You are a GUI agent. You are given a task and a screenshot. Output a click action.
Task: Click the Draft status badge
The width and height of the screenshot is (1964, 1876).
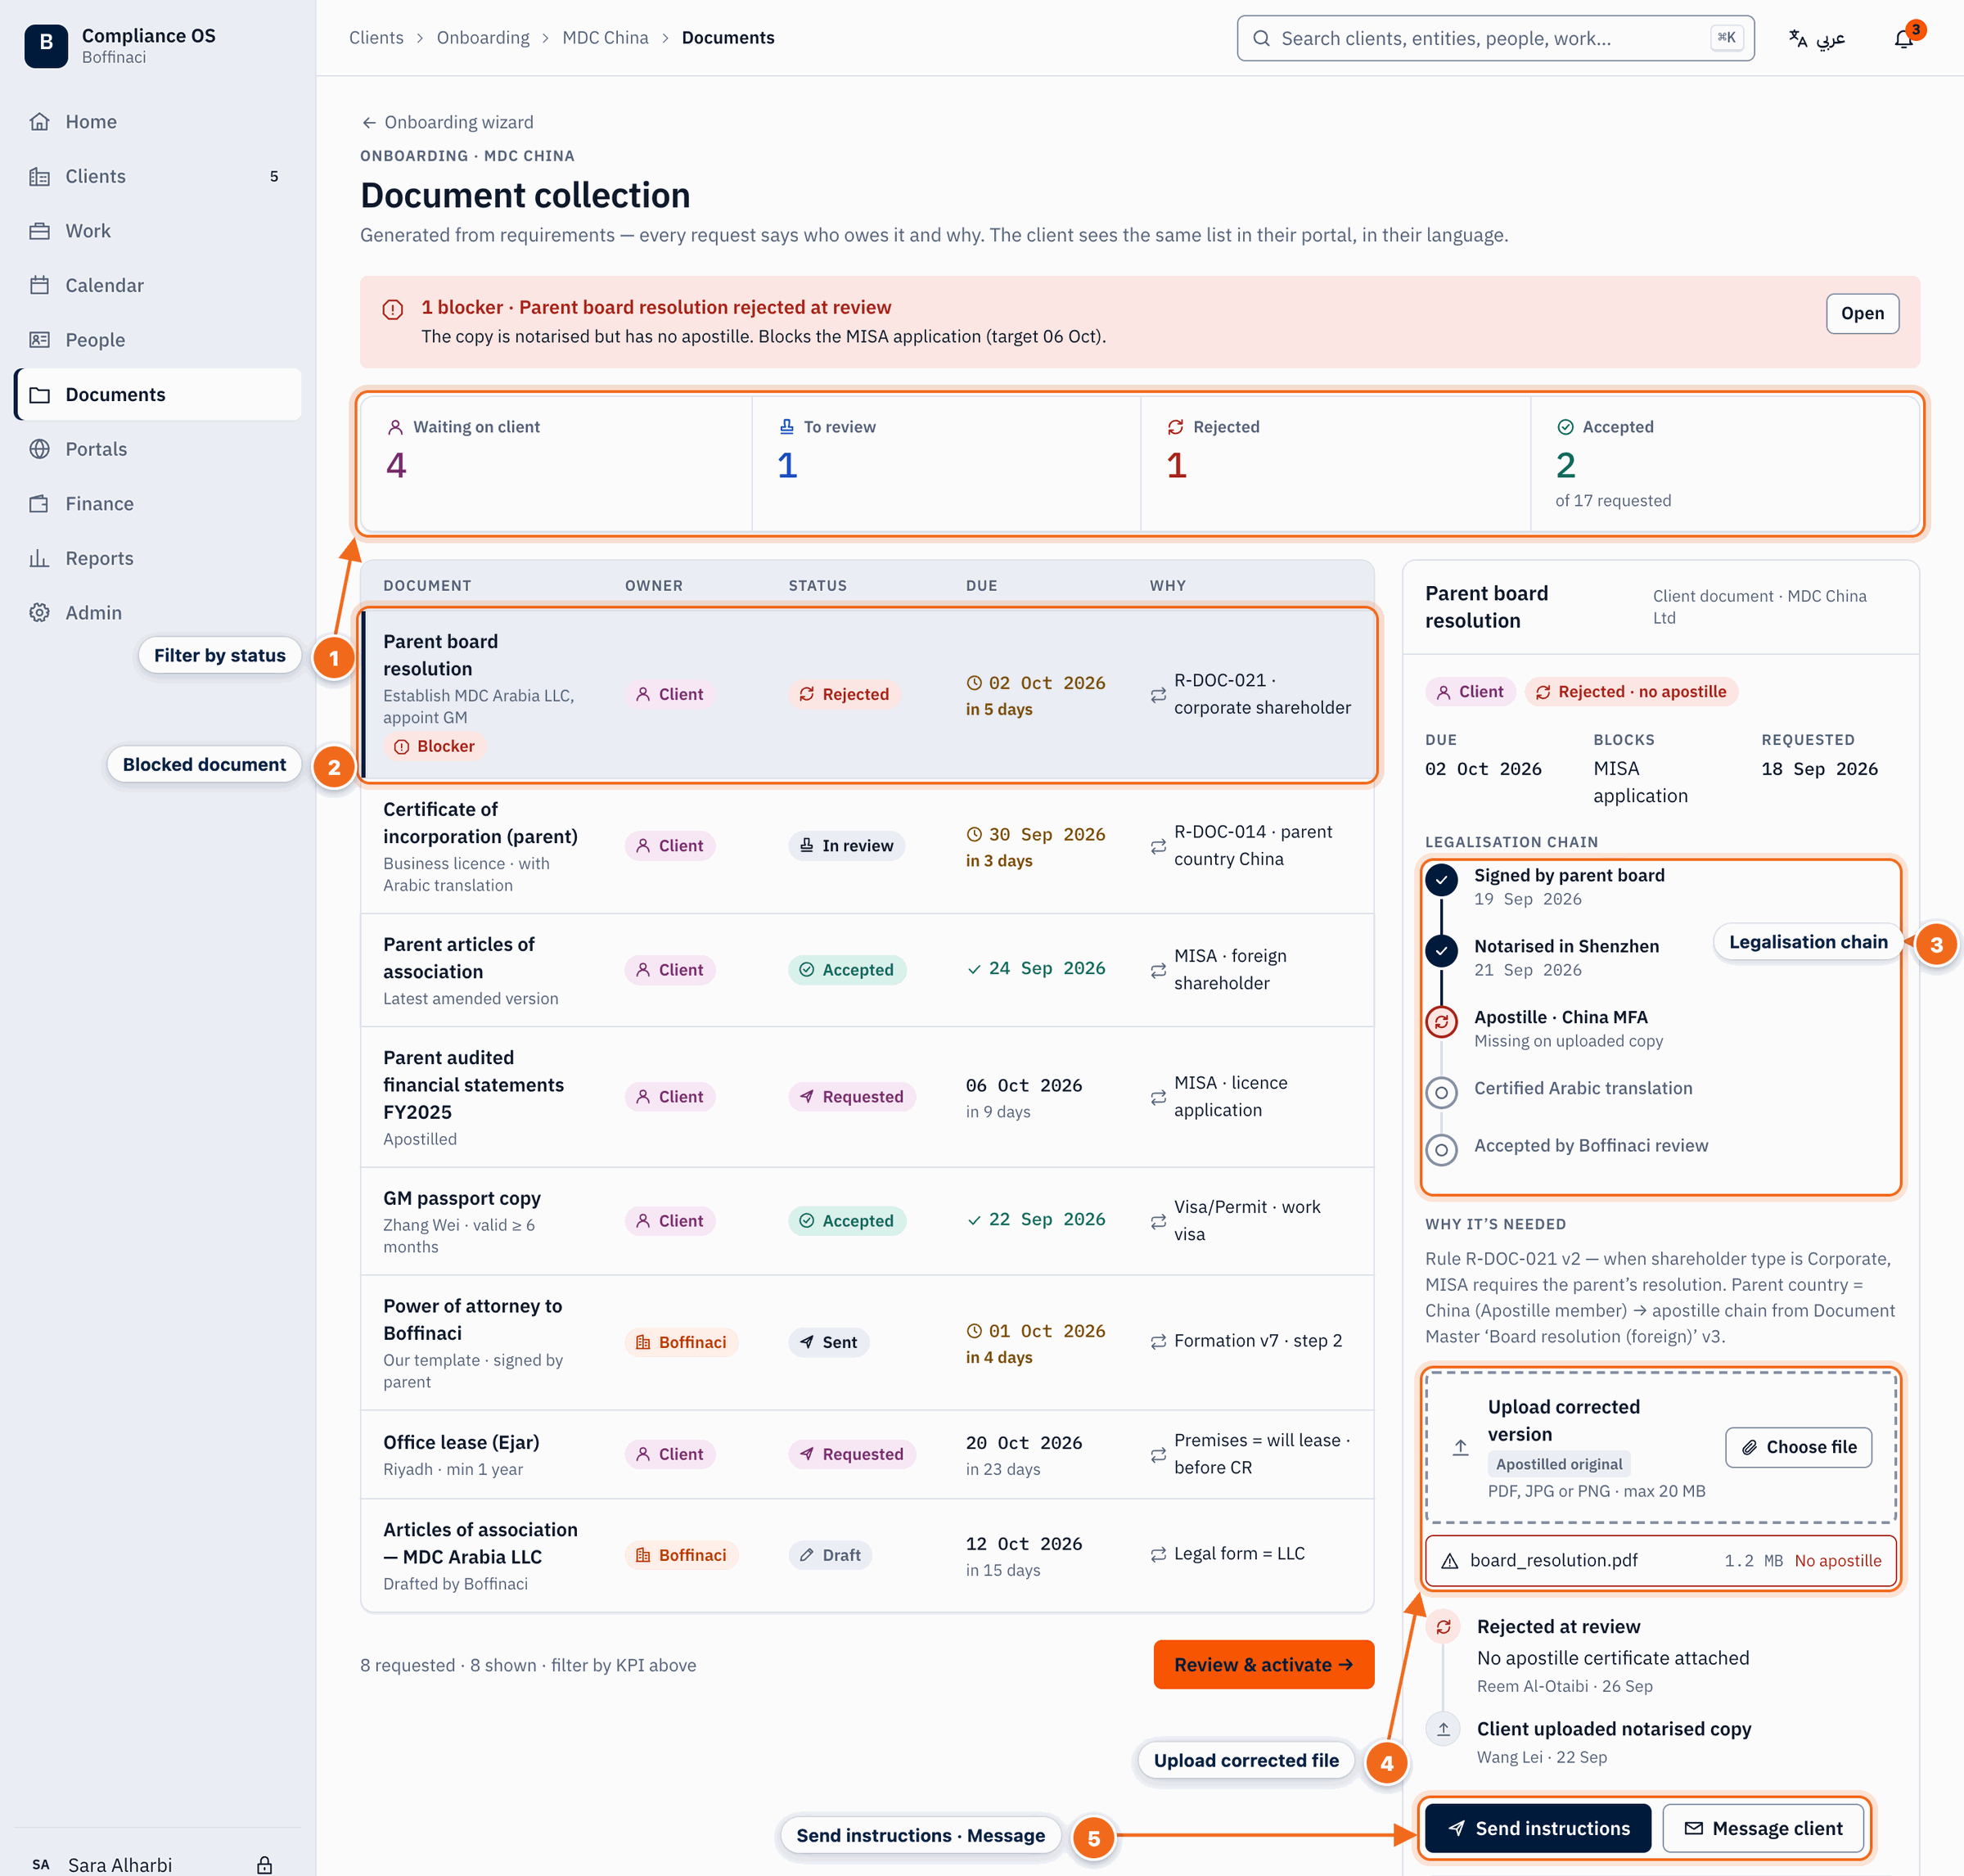tap(829, 1555)
